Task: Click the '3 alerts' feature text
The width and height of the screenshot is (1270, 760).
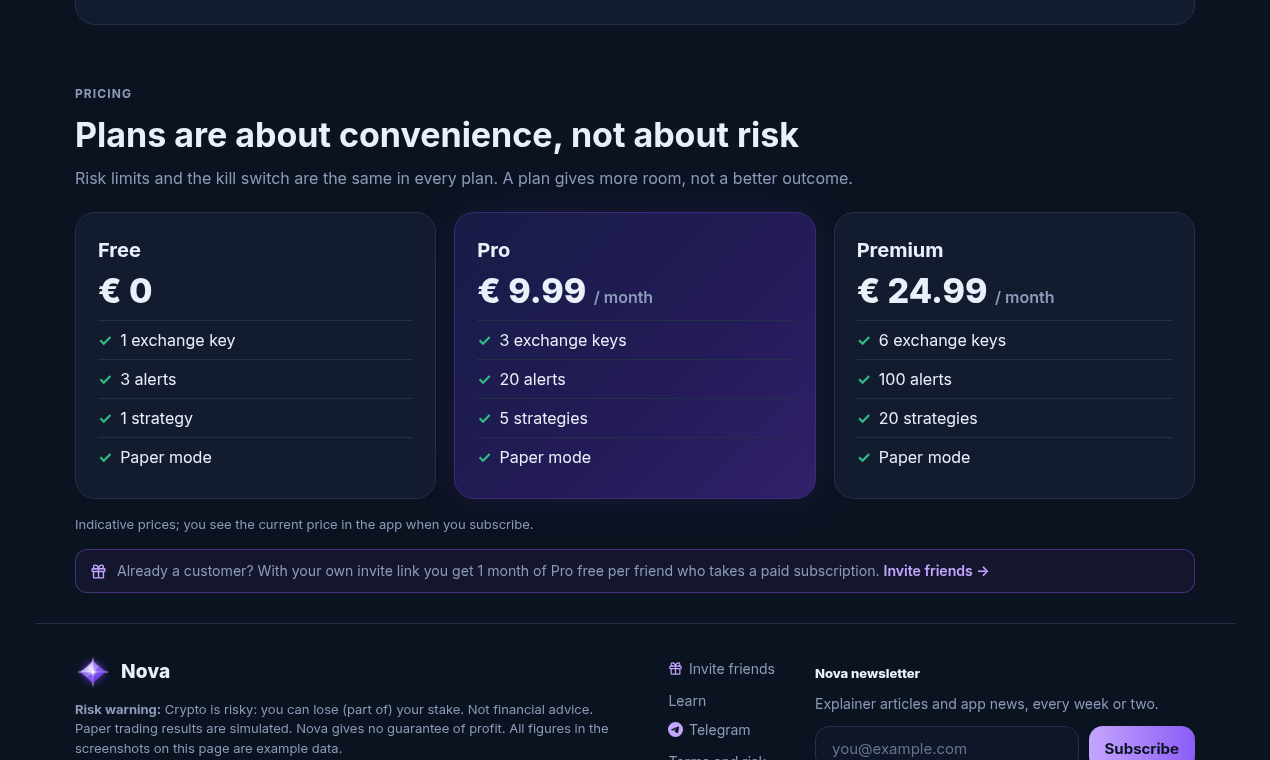Action: click(148, 379)
